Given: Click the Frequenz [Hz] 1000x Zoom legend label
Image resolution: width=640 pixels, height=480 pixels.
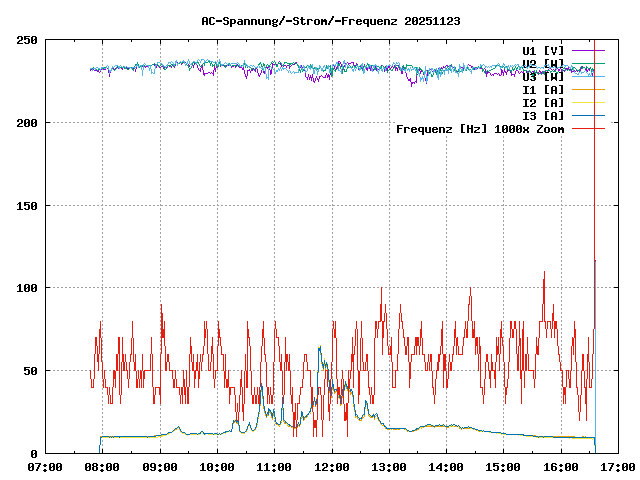Looking at the screenshot, I should coord(480,128).
